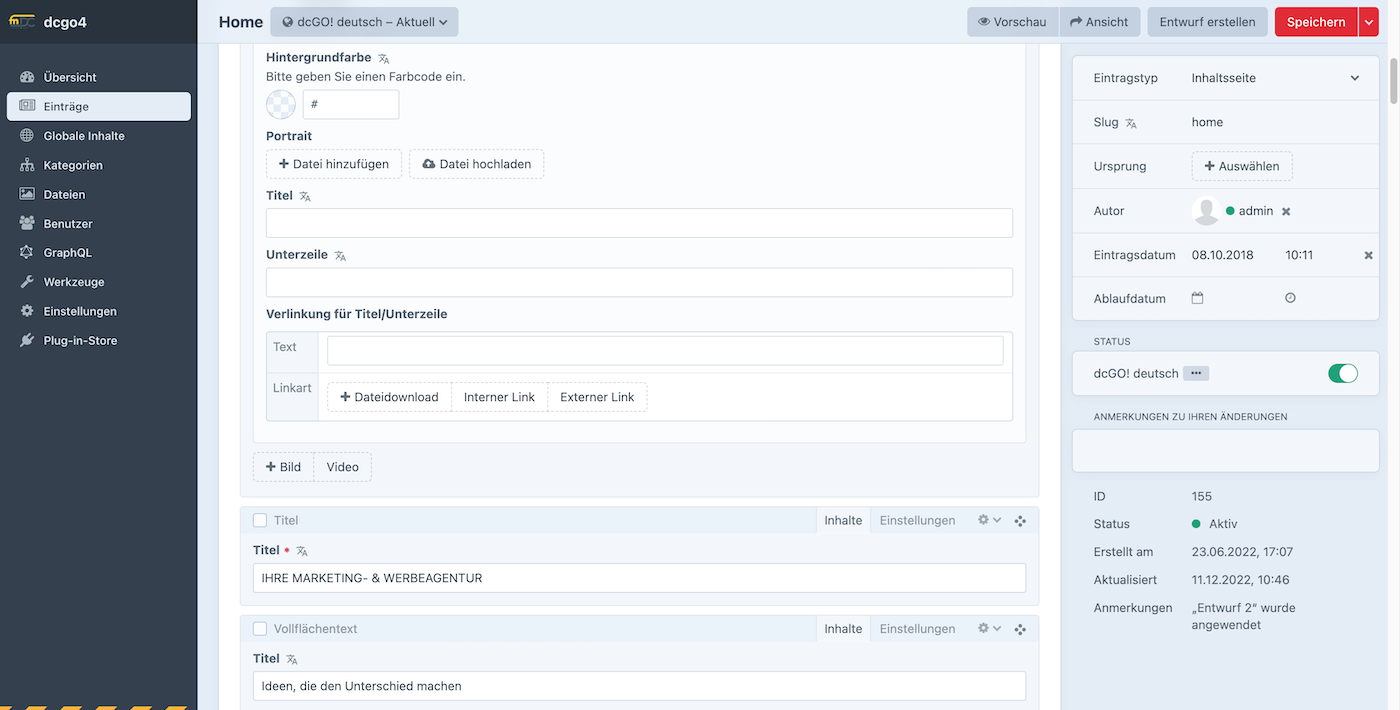Click translate icon next to Hintergrundfarbe

384,59
